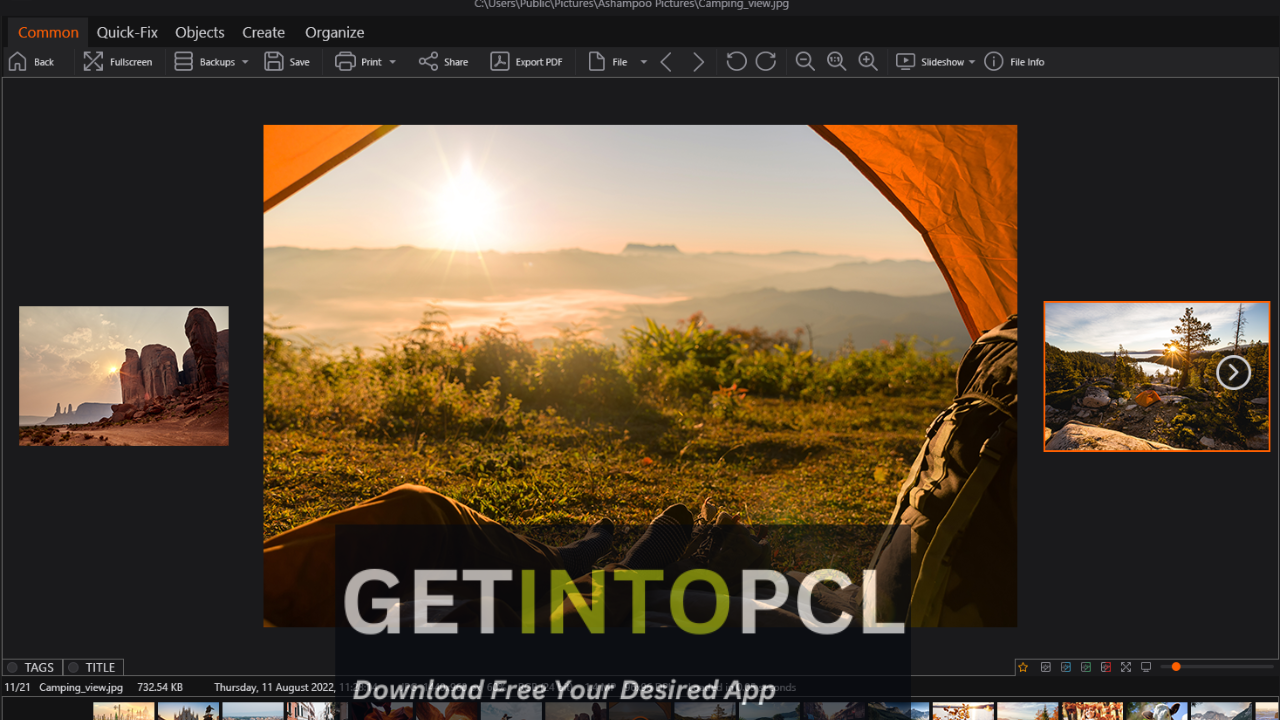Toggle the TITLE option
The width and height of the screenshot is (1280, 720).
pos(93,667)
